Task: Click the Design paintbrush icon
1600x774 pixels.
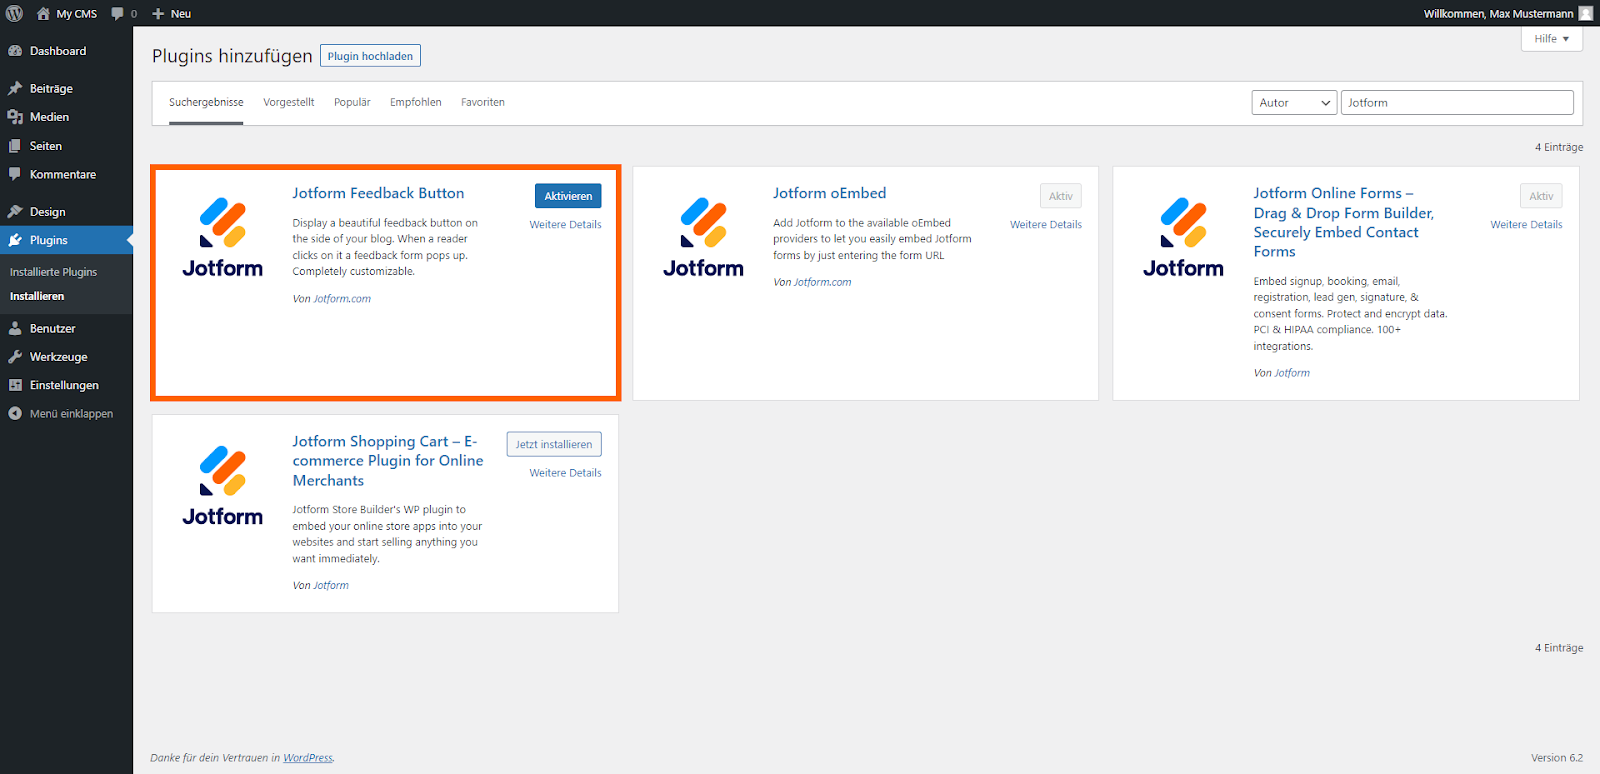Action: [15, 212]
